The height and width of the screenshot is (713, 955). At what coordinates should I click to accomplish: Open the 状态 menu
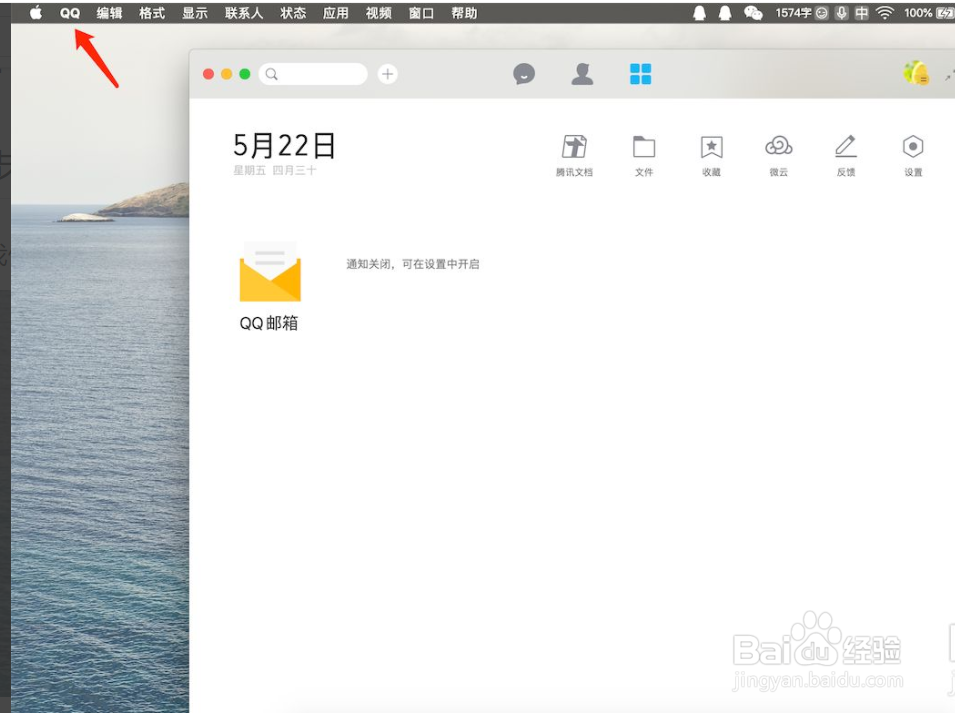pyautogui.click(x=293, y=13)
